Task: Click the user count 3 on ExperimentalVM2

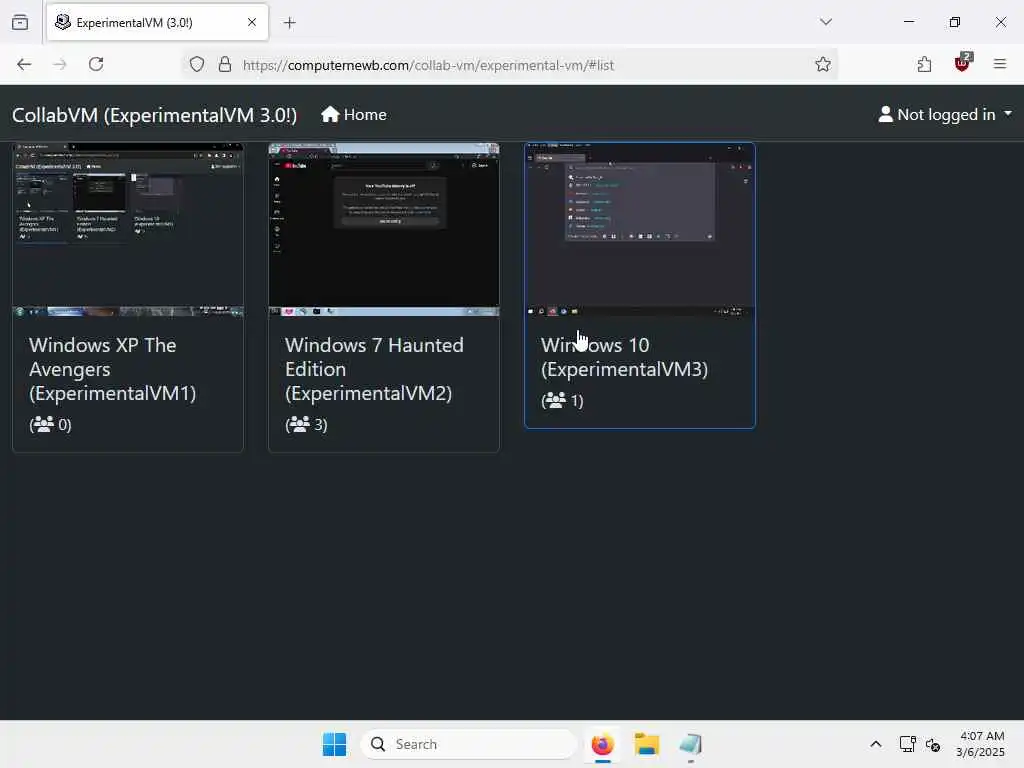Action: [306, 424]
